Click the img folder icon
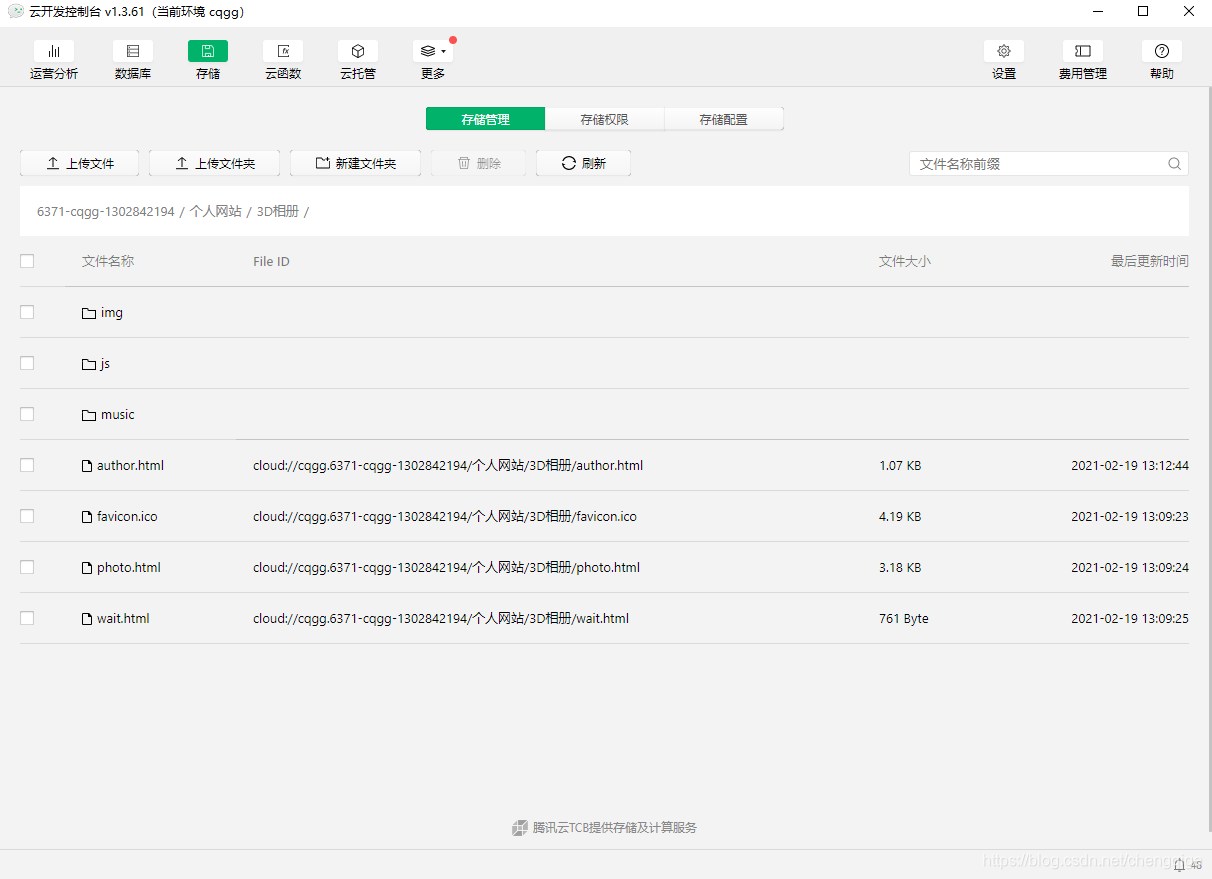The image size is (1212, 879). pyautogui.click(x=89, y=313)
